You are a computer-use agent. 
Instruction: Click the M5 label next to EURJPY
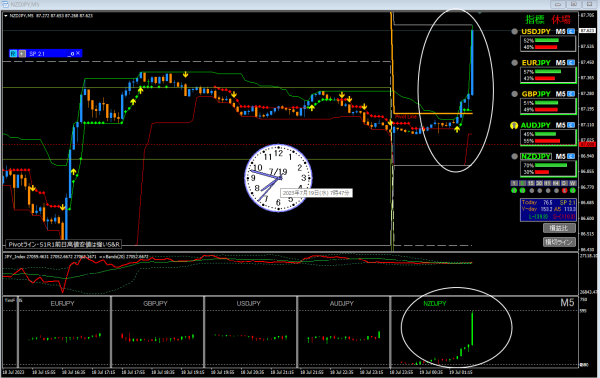[561, 63]
